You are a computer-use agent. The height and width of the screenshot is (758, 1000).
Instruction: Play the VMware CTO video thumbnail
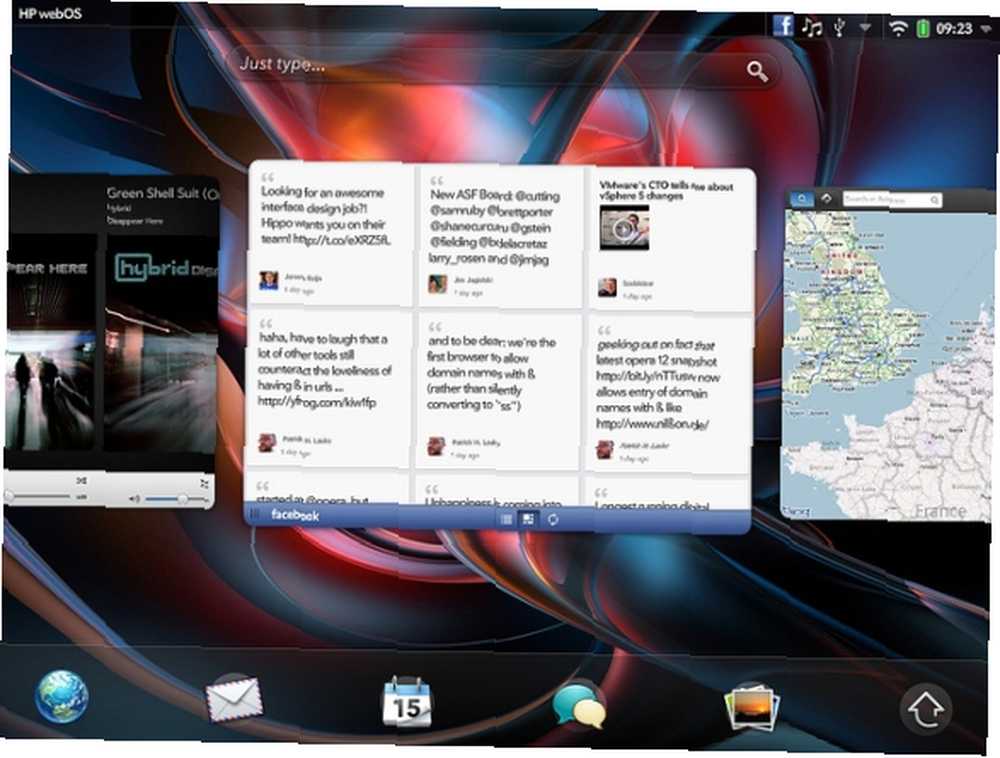point(624,228)
